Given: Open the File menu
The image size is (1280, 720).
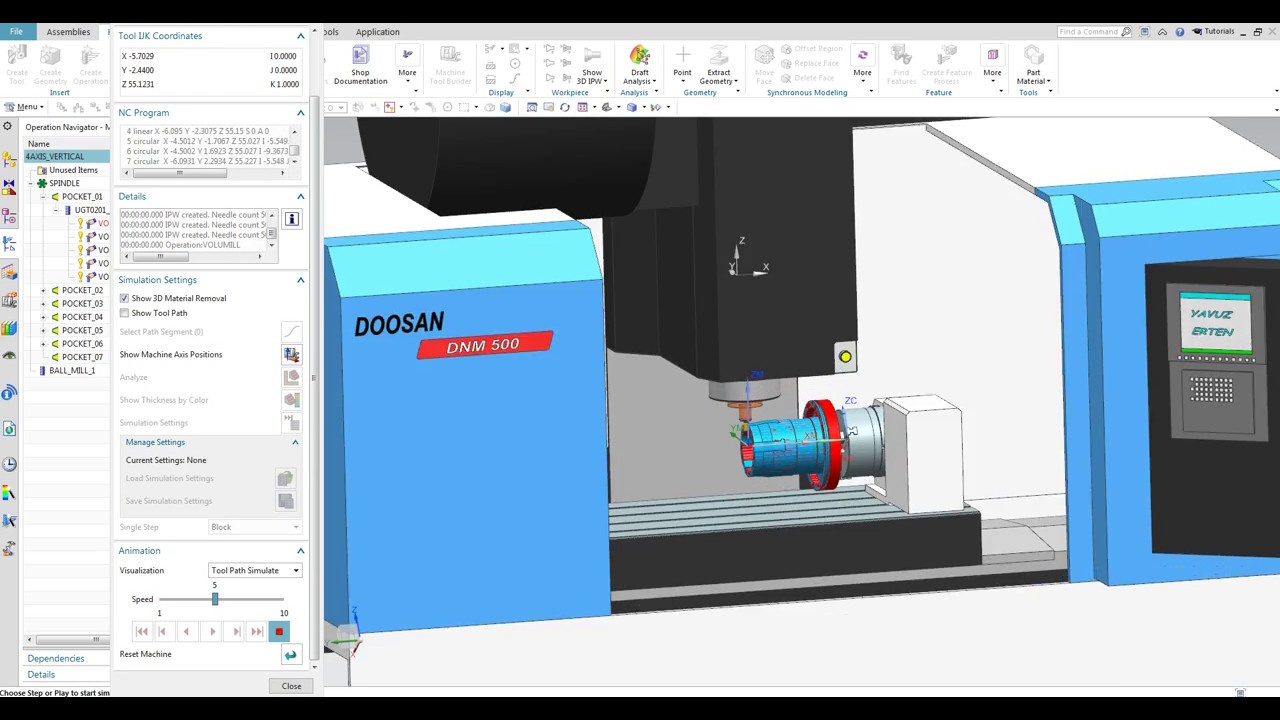Looking at the screenshot, I should [16, 32].
